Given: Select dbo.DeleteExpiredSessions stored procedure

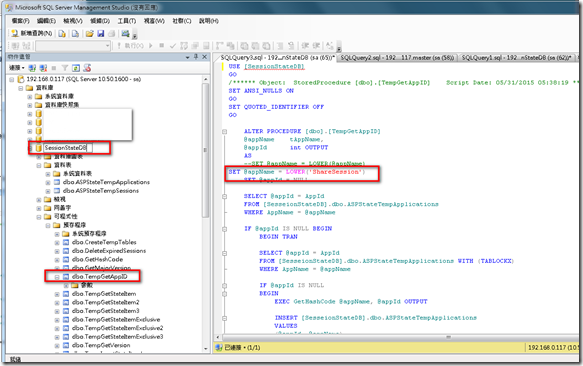Looking at the screenshot, I should (109, 251).
